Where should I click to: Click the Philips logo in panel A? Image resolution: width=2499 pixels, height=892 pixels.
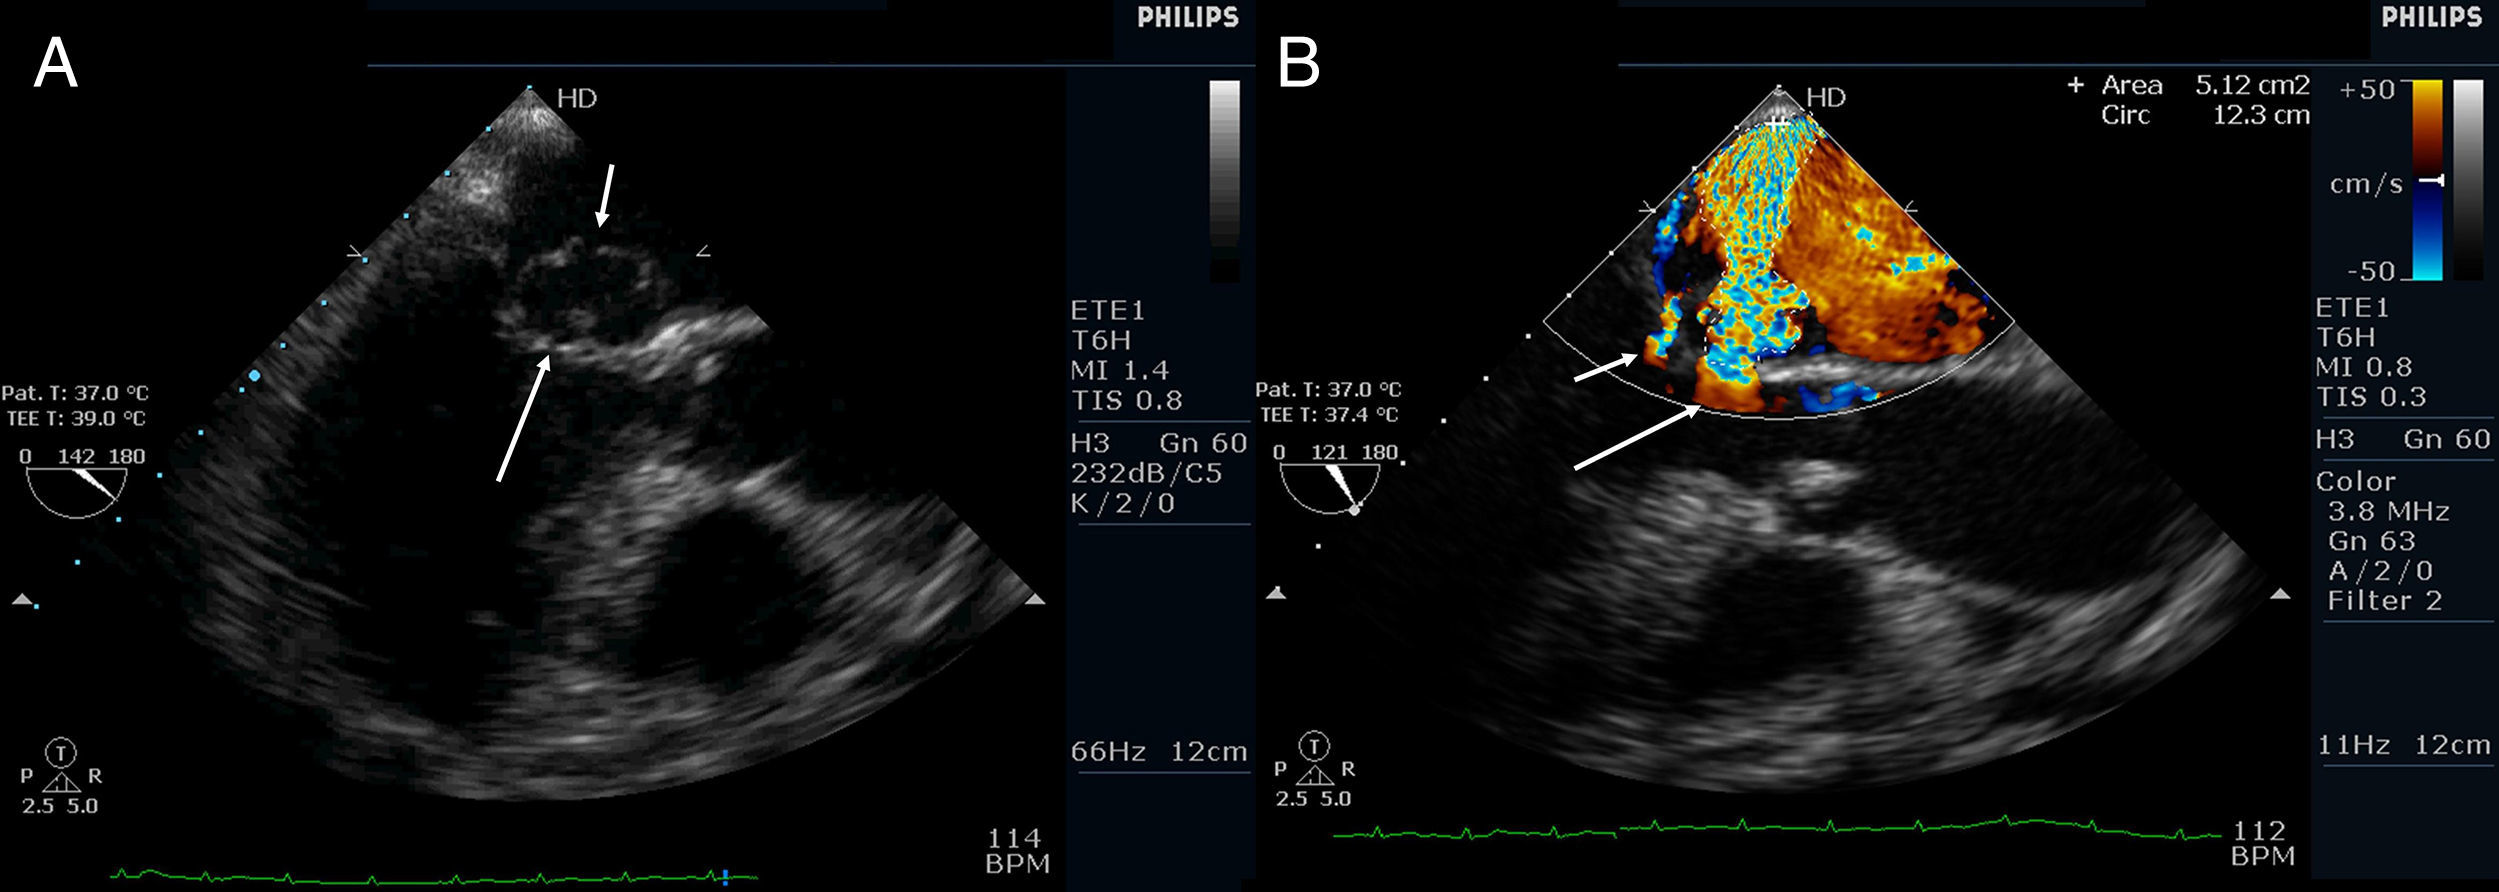coord(1187,17)
